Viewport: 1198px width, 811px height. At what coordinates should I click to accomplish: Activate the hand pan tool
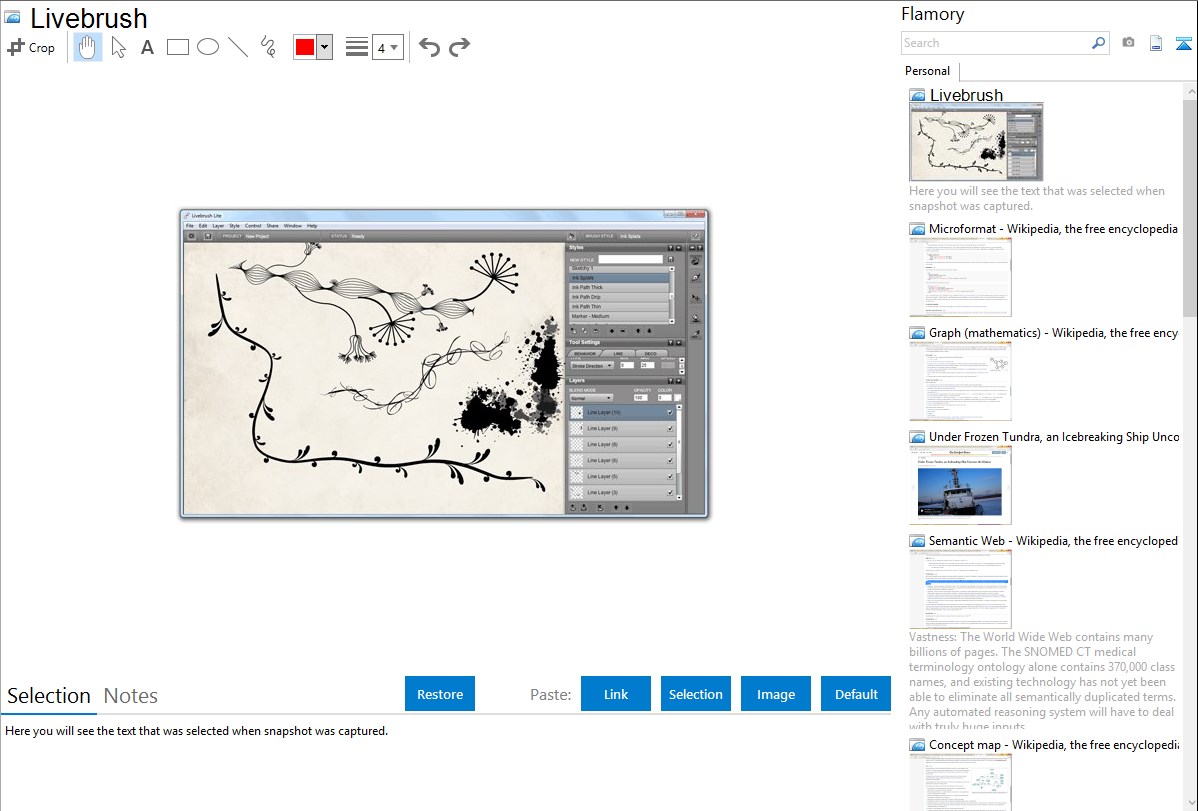tap(87, 47)
